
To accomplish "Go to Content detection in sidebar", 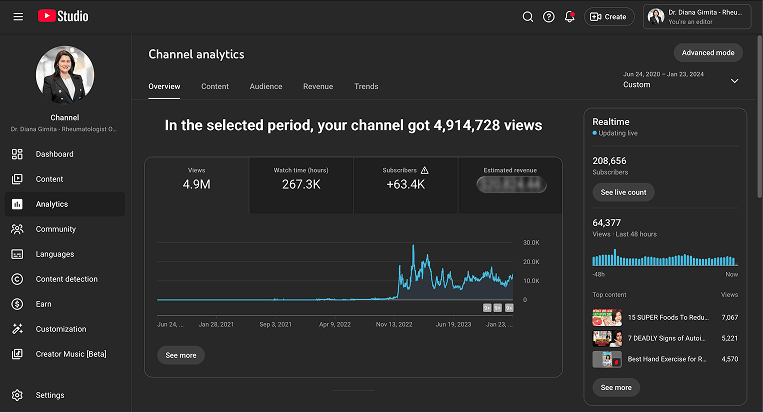I will pos(66,279).
